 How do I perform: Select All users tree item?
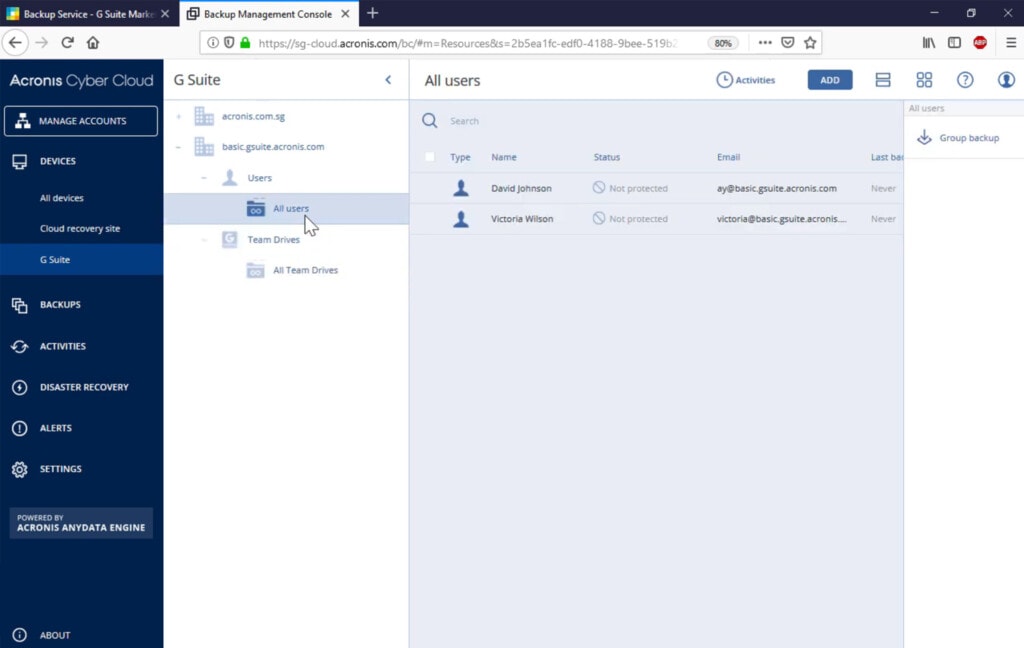[x=286, y=208]
